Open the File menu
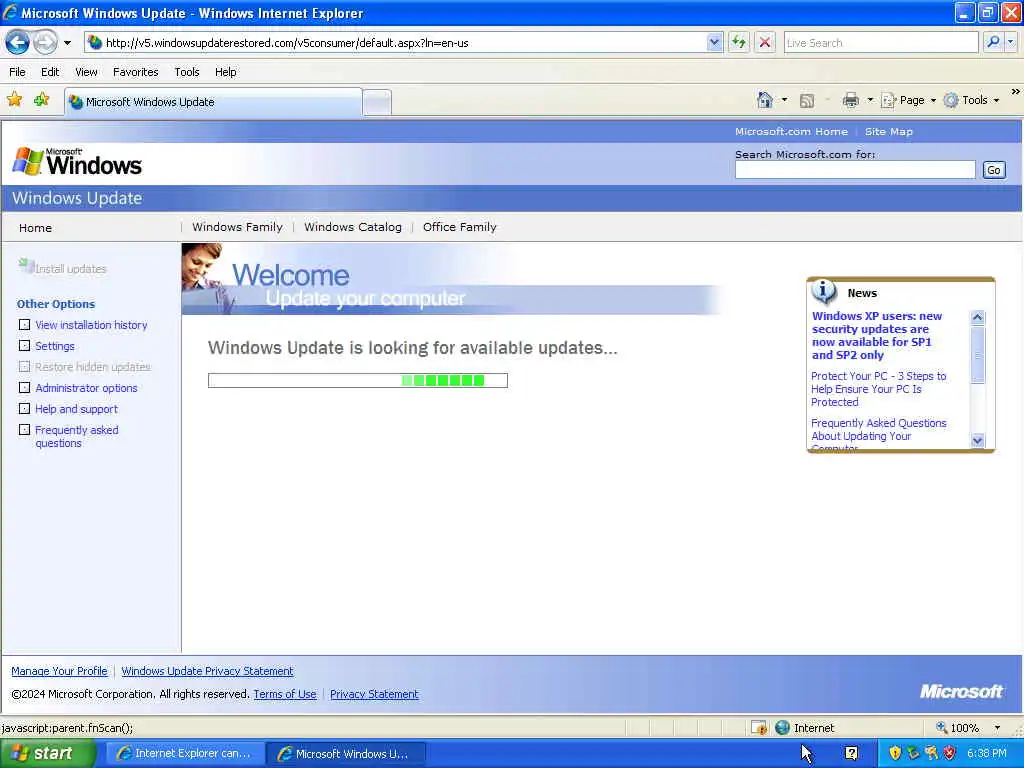The height and width of the screenshot is (768, 1024). point(18,72)
